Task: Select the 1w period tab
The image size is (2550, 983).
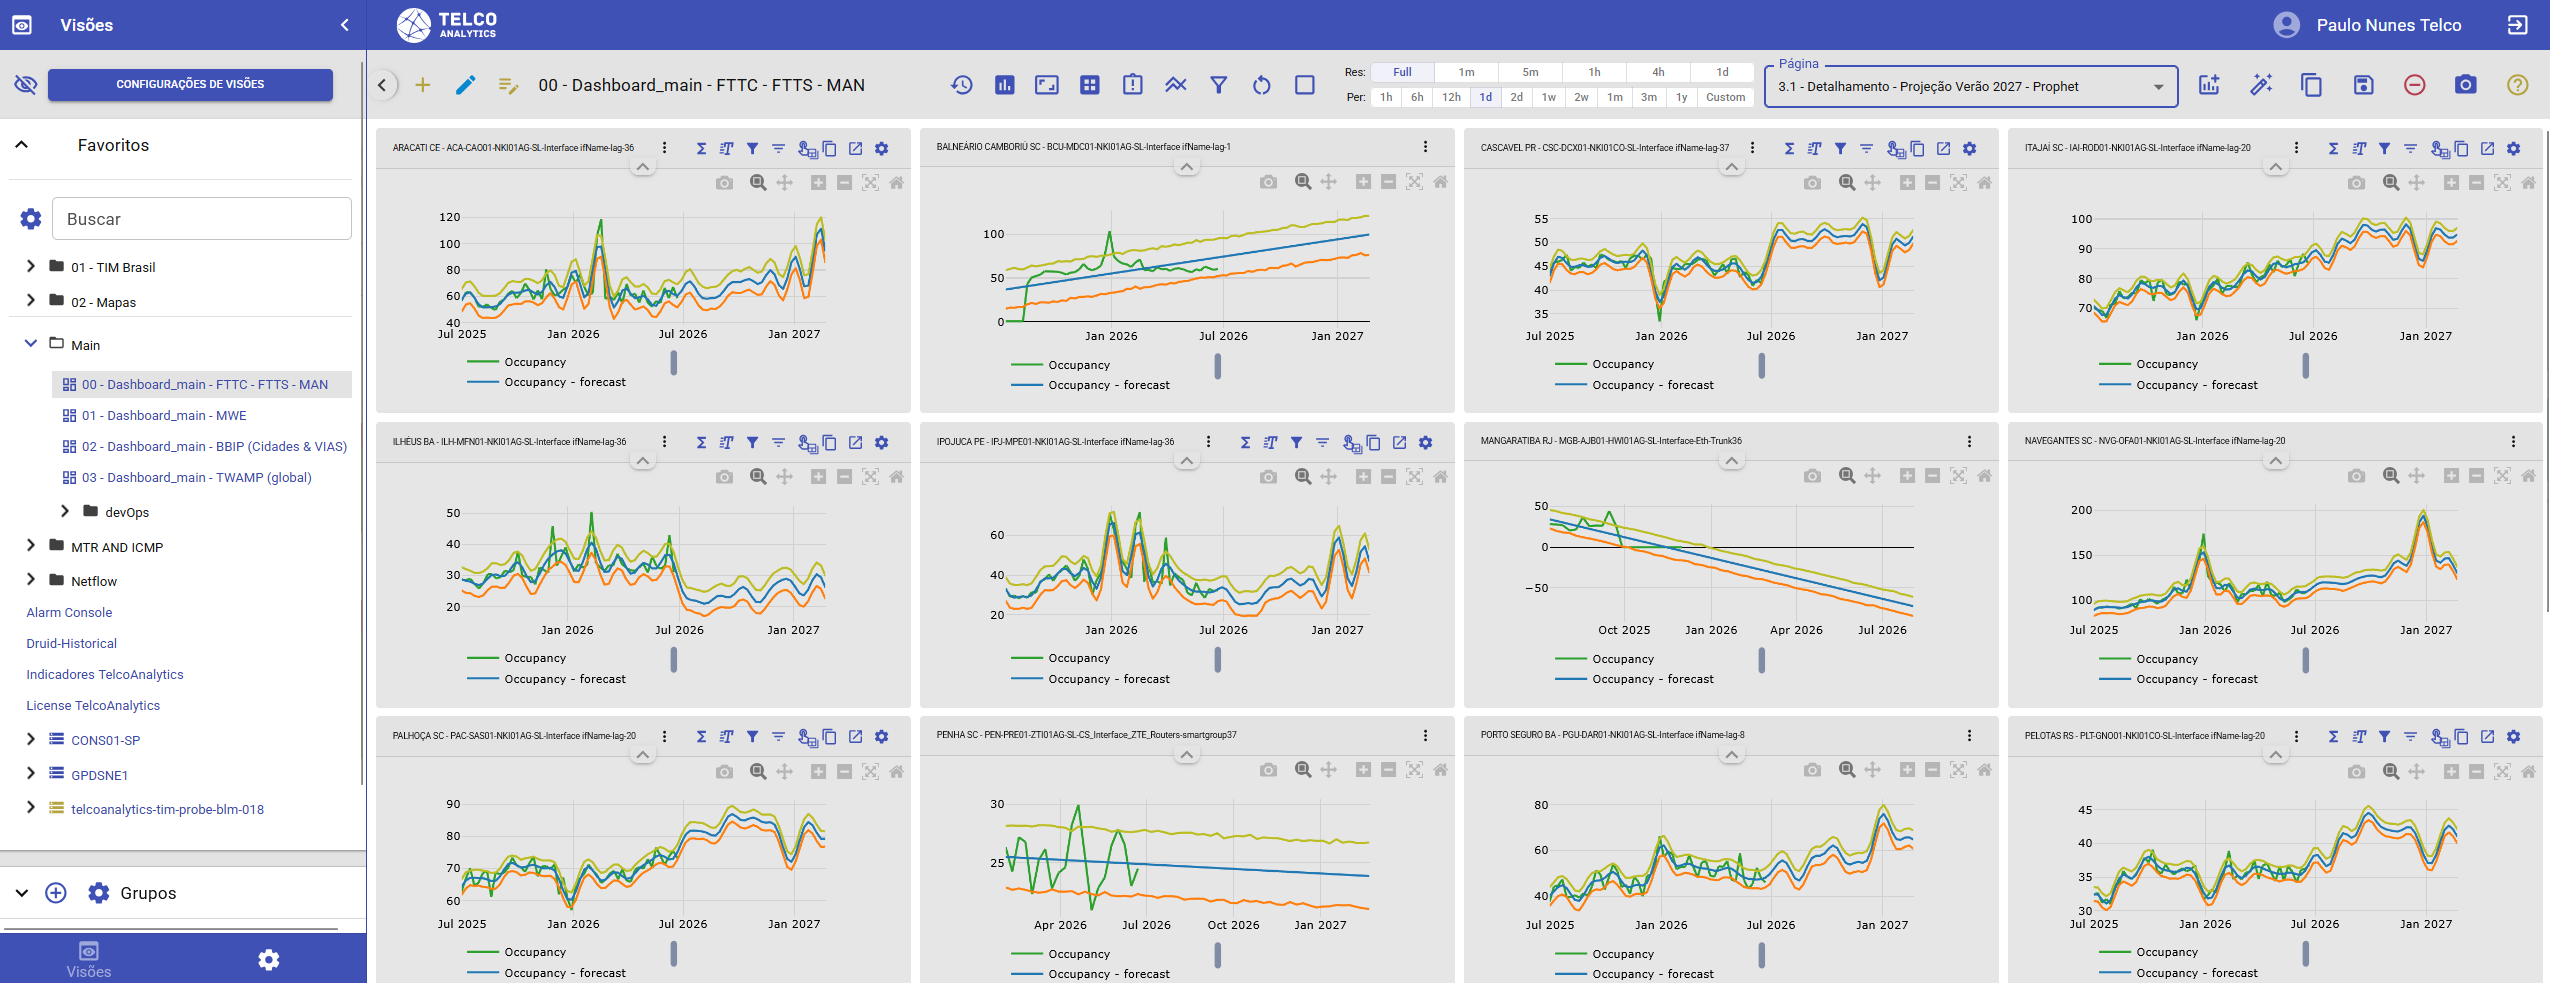Action: pos(1548,97)
